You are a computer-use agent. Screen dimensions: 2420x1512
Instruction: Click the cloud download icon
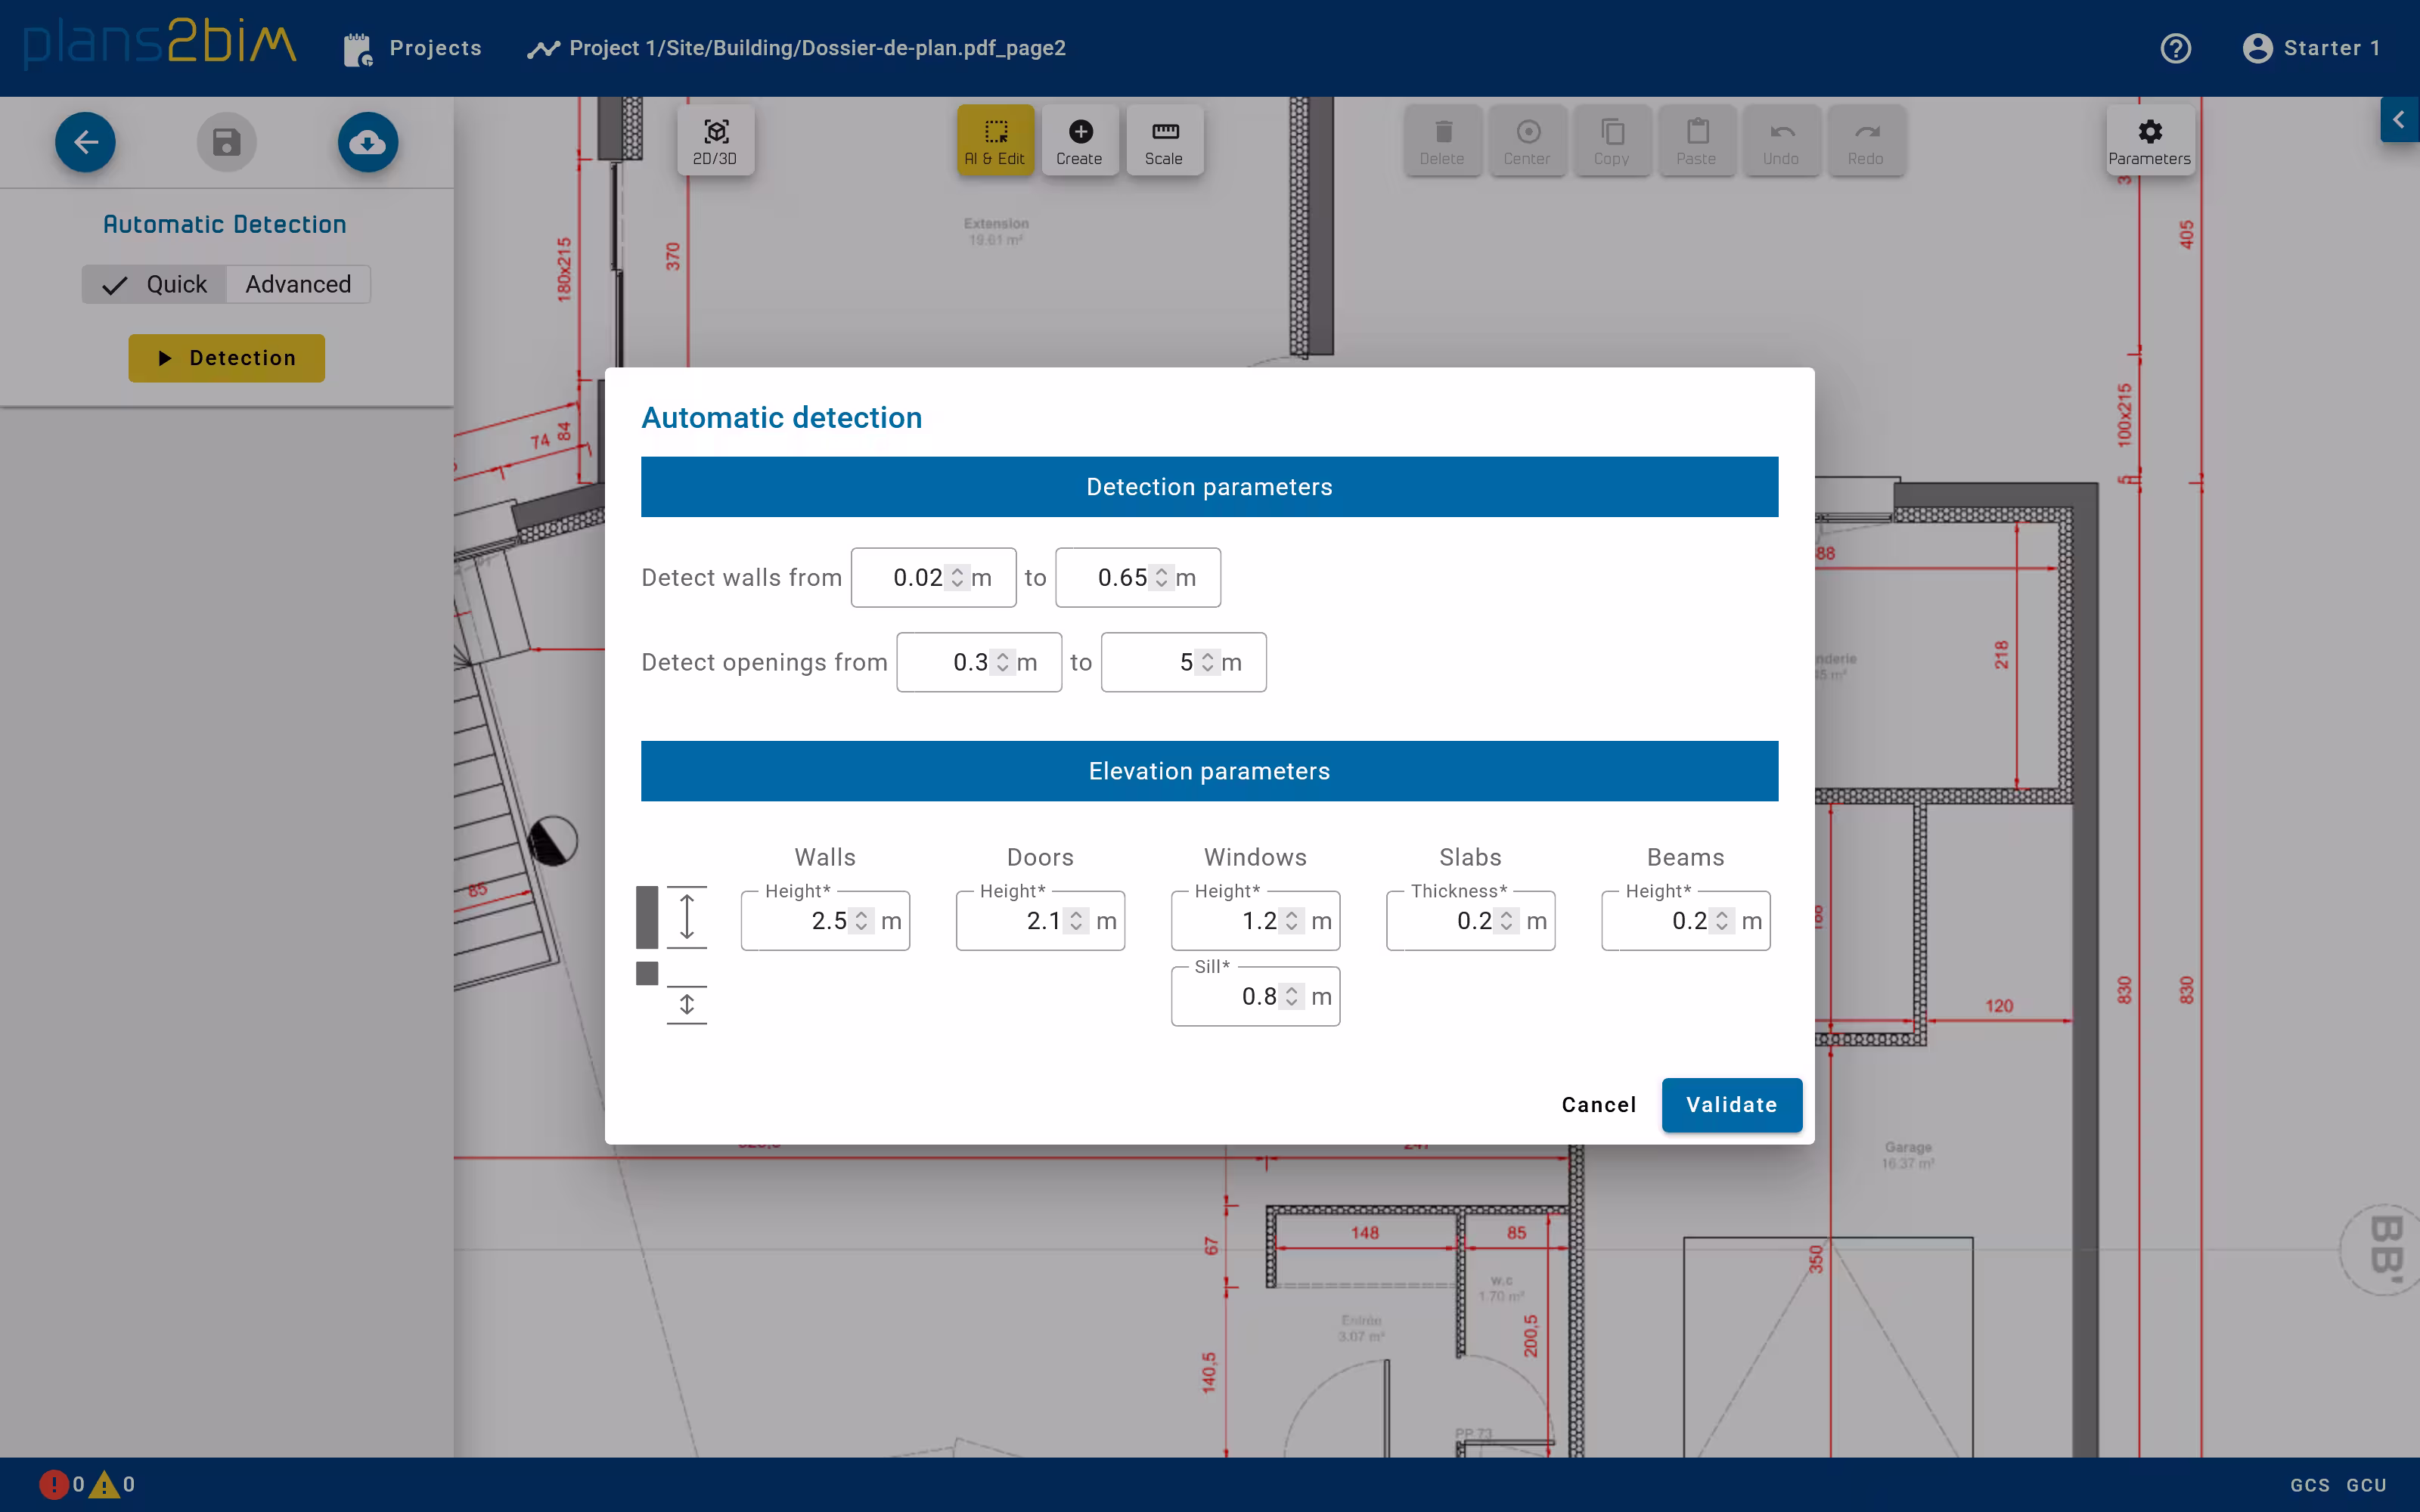click(x=367, y=142)
